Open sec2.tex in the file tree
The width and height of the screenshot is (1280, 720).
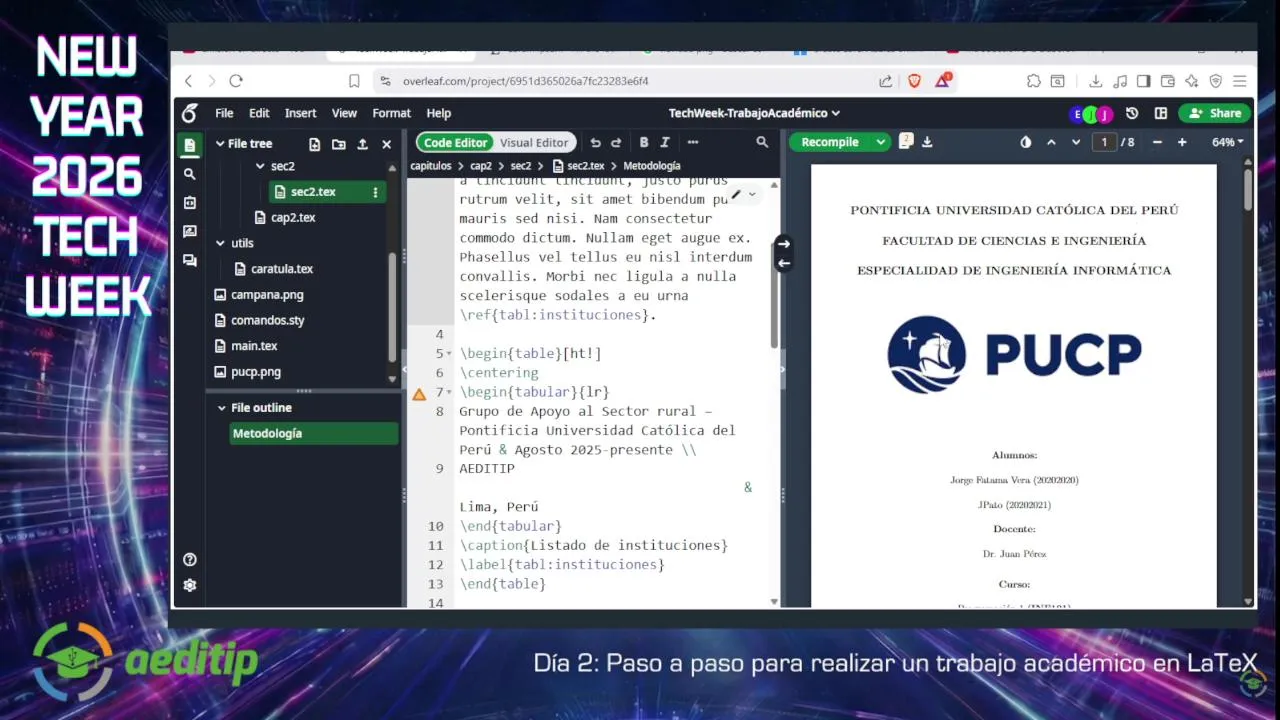click(313, 192)
